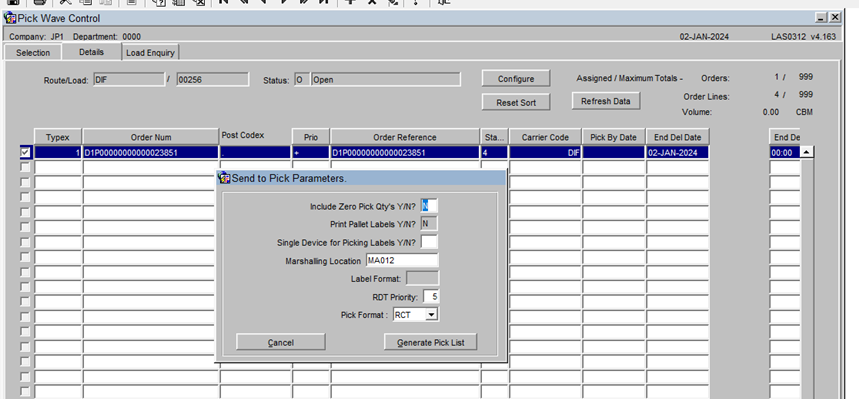Viewport: 859px width, 399px height.
Task: Click the Status code field O
Action: tap(301, 79)
